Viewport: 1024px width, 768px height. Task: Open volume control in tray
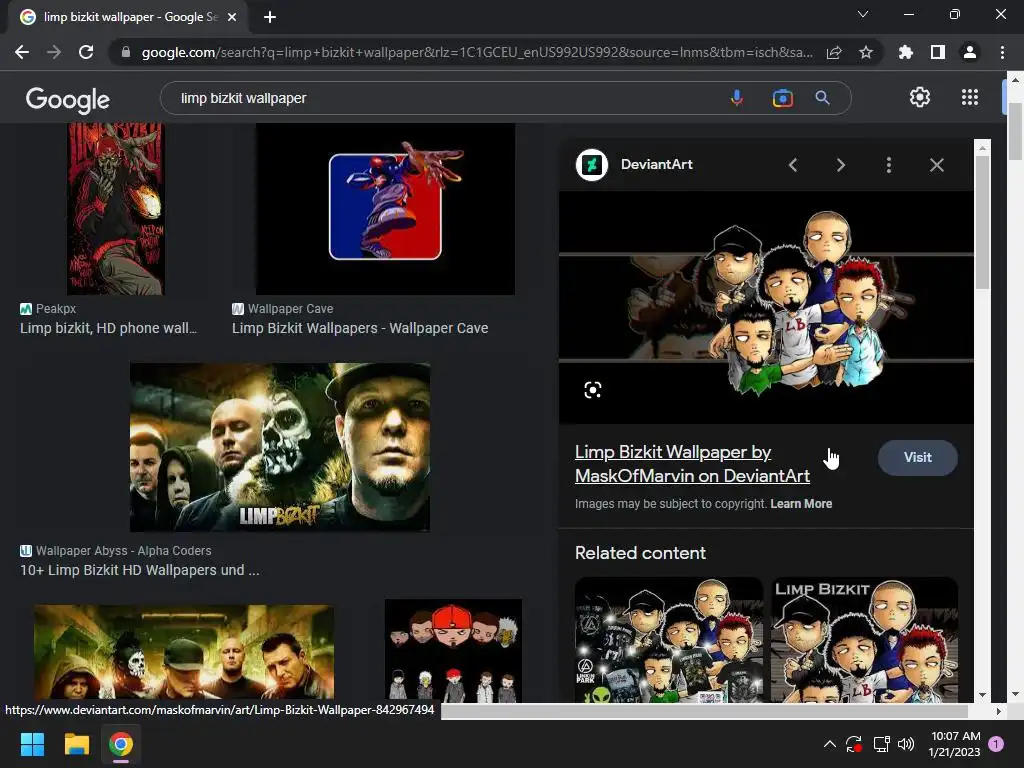[x=906, y=744]
